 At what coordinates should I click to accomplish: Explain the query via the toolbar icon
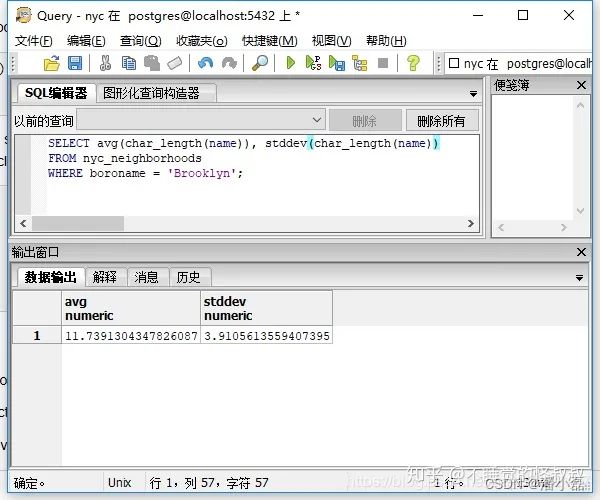click(x=360, y=63)
